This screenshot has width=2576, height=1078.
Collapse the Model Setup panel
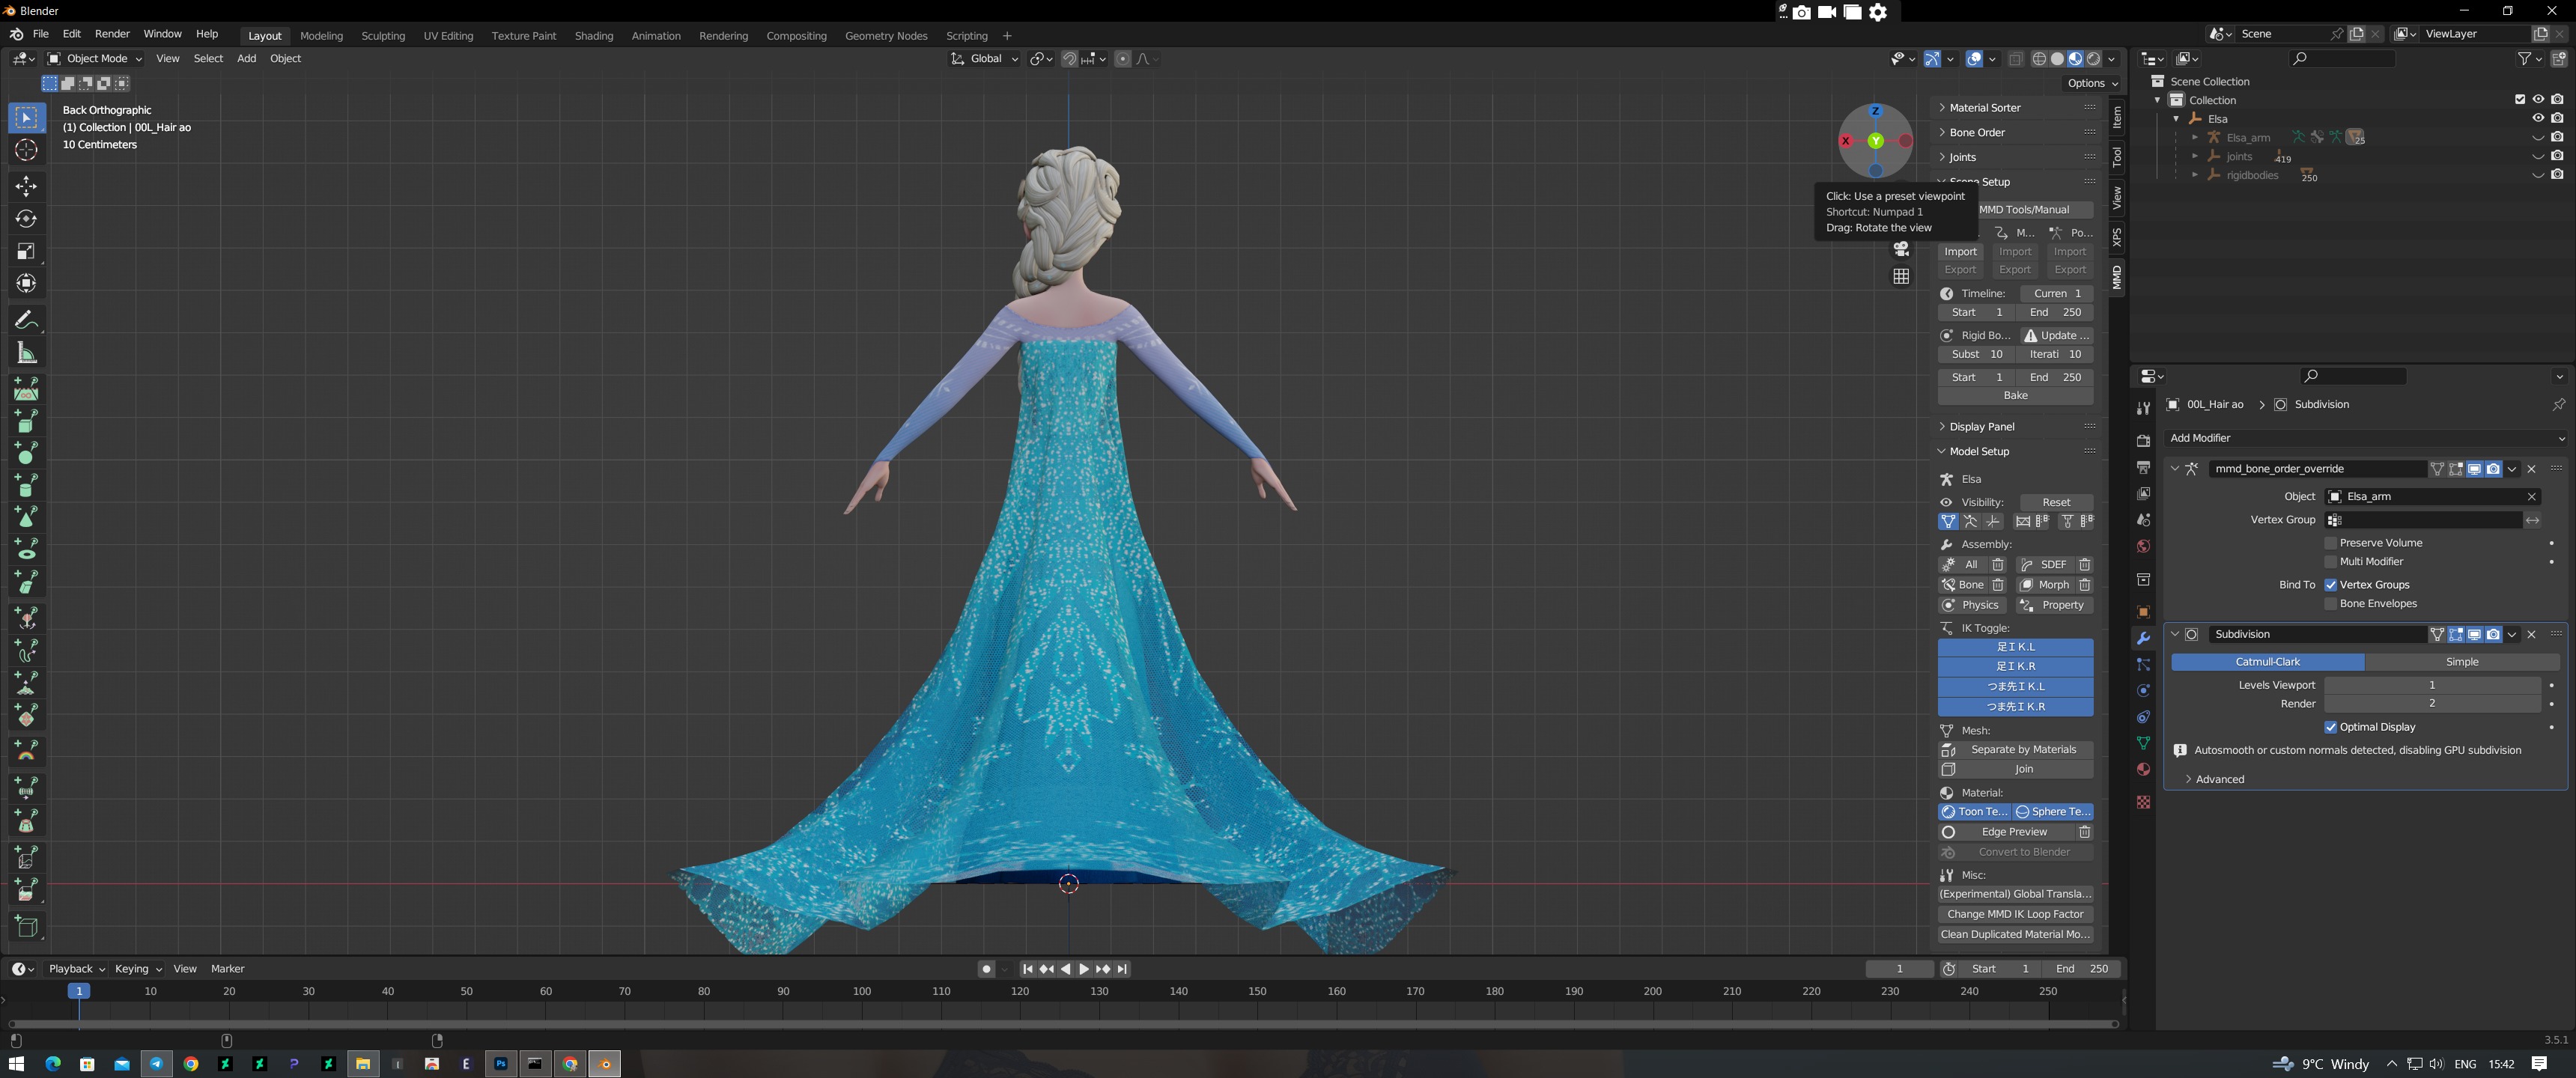coord(1978,452)
